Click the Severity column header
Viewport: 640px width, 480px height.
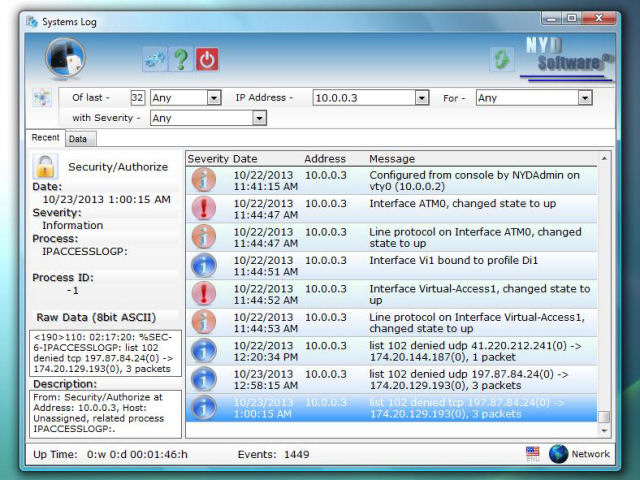(x=207, y=159)
